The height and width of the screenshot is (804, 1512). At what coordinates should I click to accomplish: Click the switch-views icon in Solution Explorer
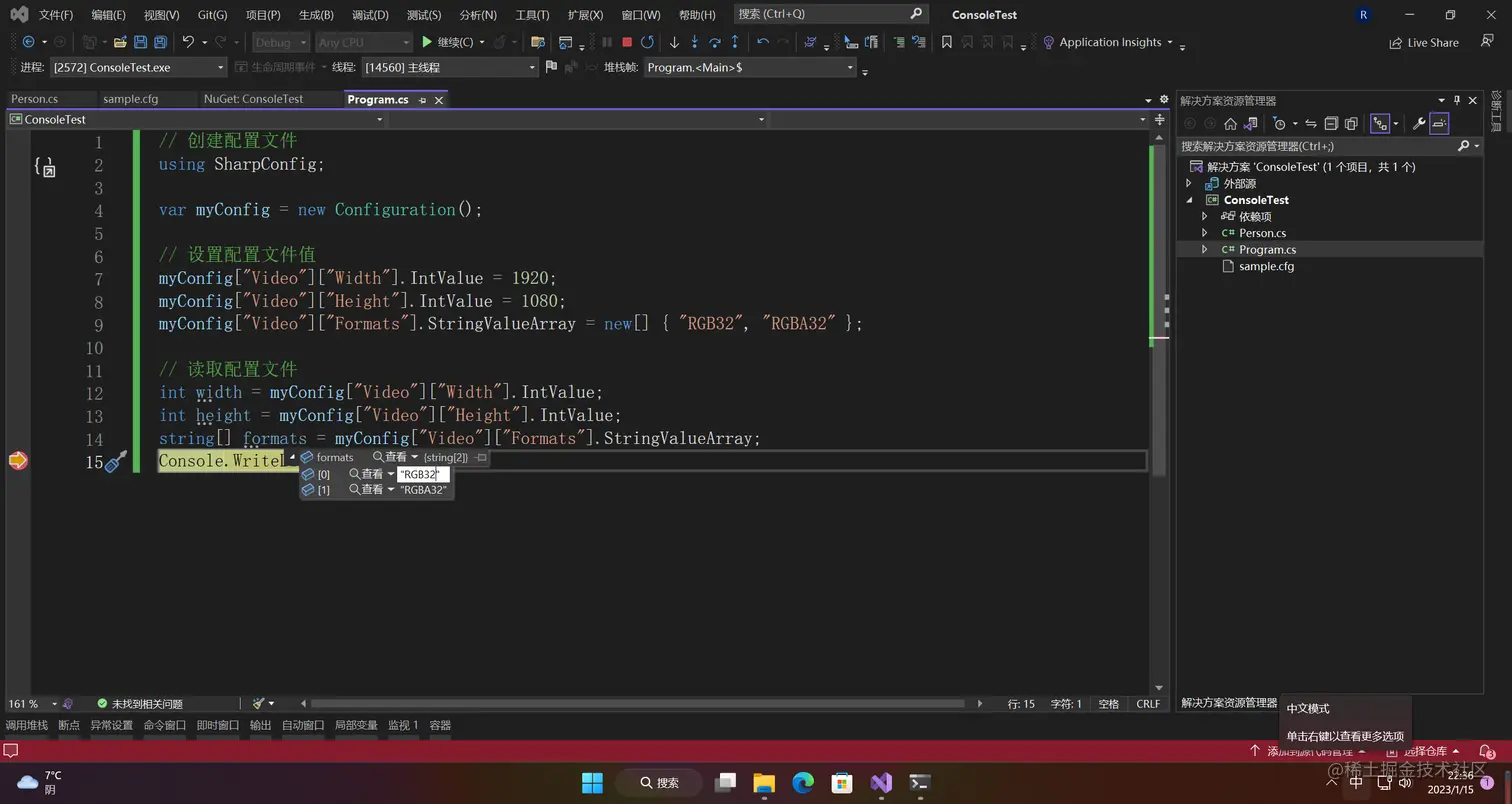1250,124
